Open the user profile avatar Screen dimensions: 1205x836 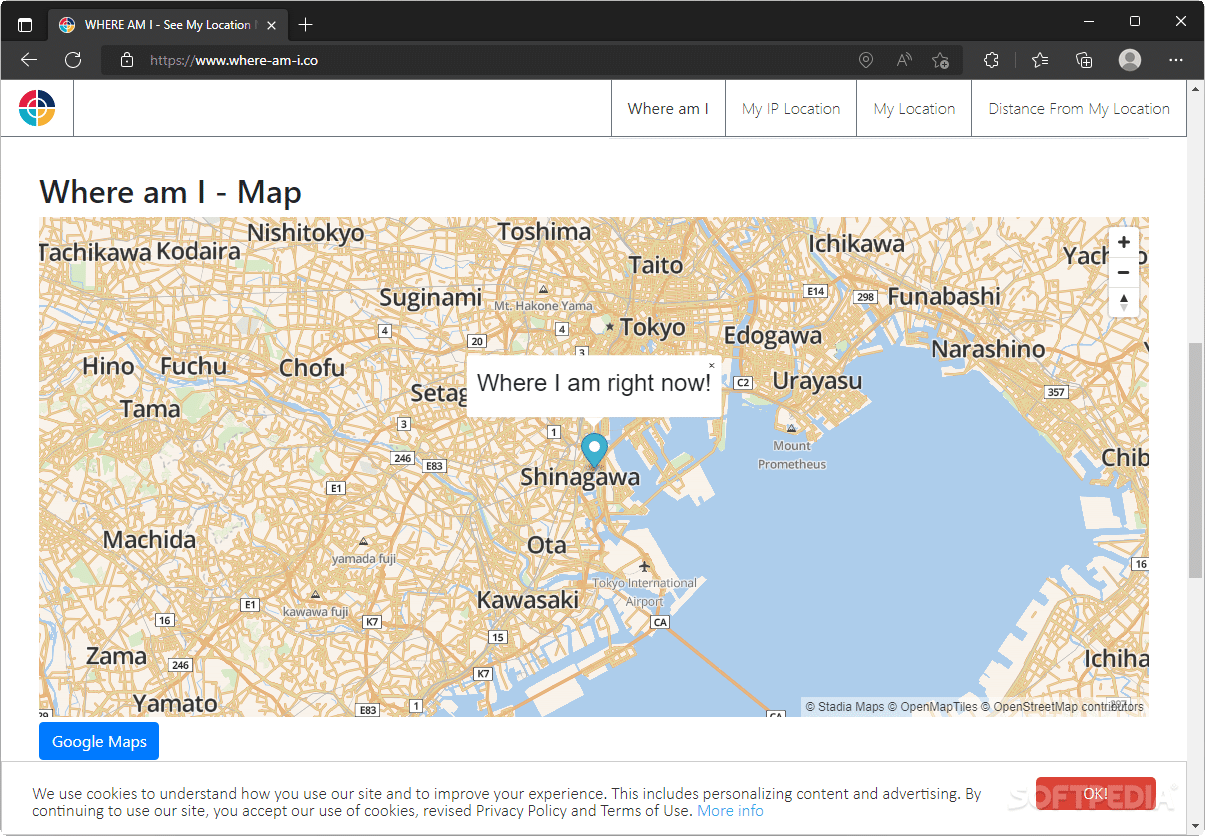[x=1130, y=60]
